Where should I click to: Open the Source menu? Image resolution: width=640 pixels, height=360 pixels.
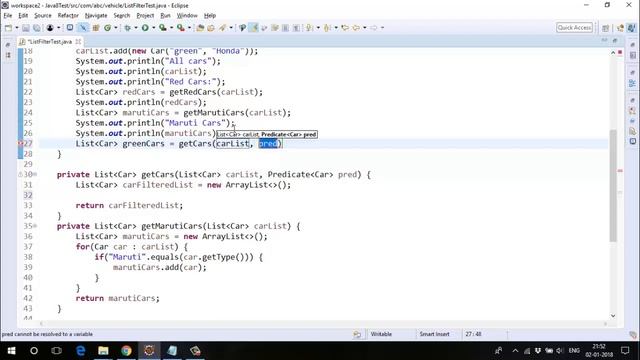(x=43, y=16)
